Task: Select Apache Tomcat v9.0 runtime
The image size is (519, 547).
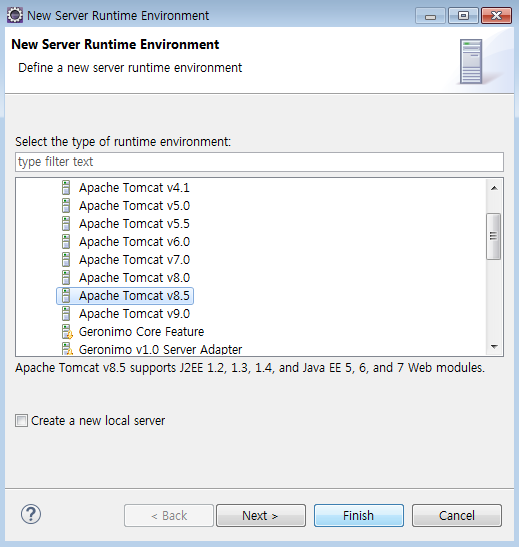Action: [134, 314]
